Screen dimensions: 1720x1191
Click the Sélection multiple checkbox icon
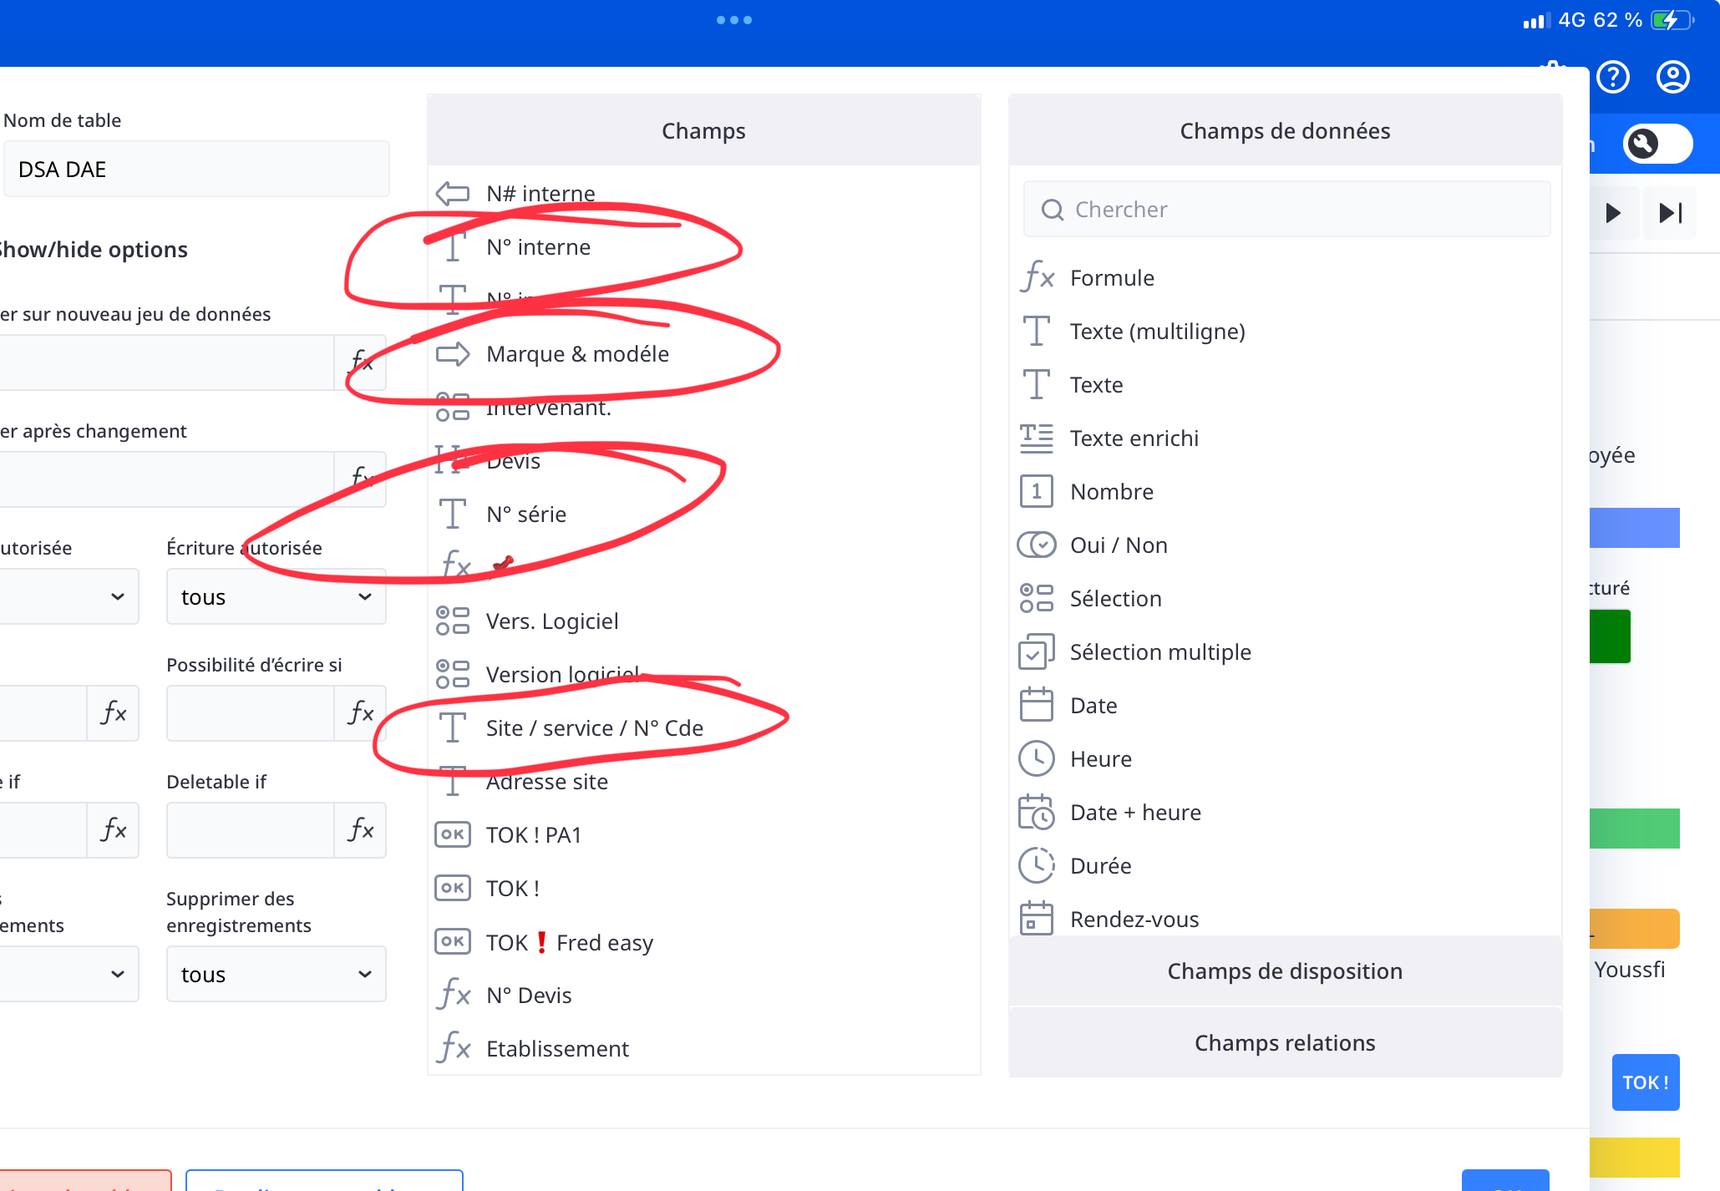1037,652
